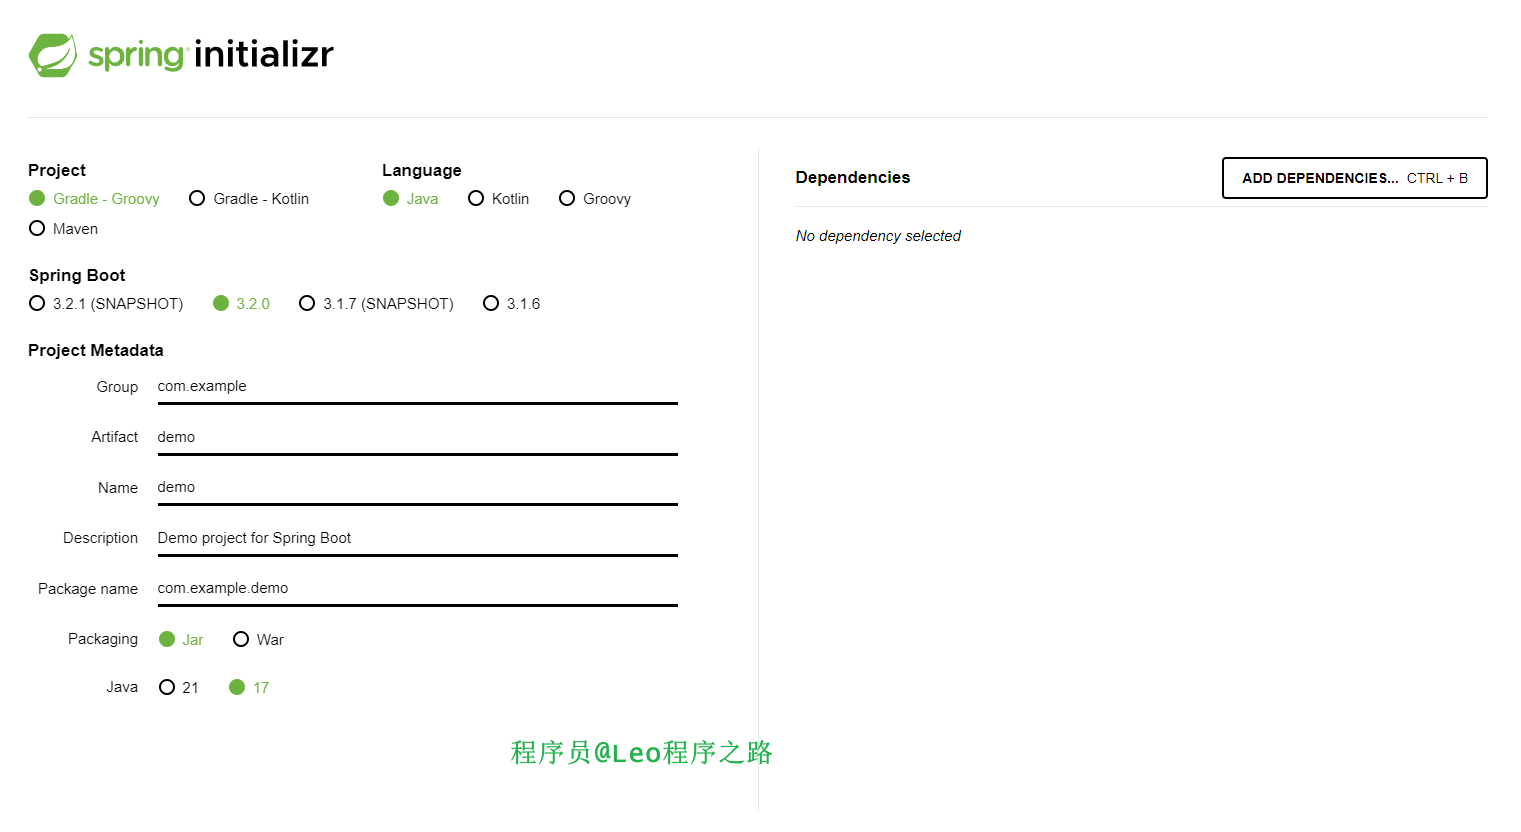Click the Project Metadata heading
1521x832 pixels.
[x=96, y=351]
